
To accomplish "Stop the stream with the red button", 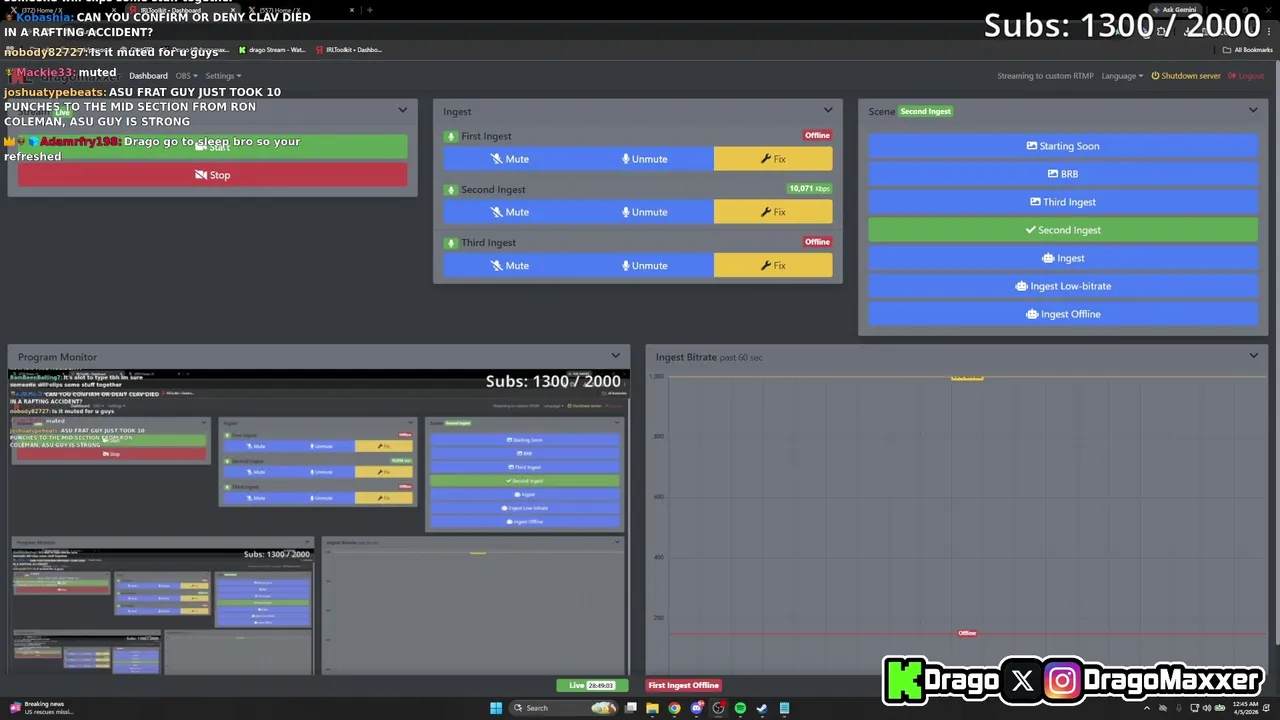I will (x=213, y=175).
